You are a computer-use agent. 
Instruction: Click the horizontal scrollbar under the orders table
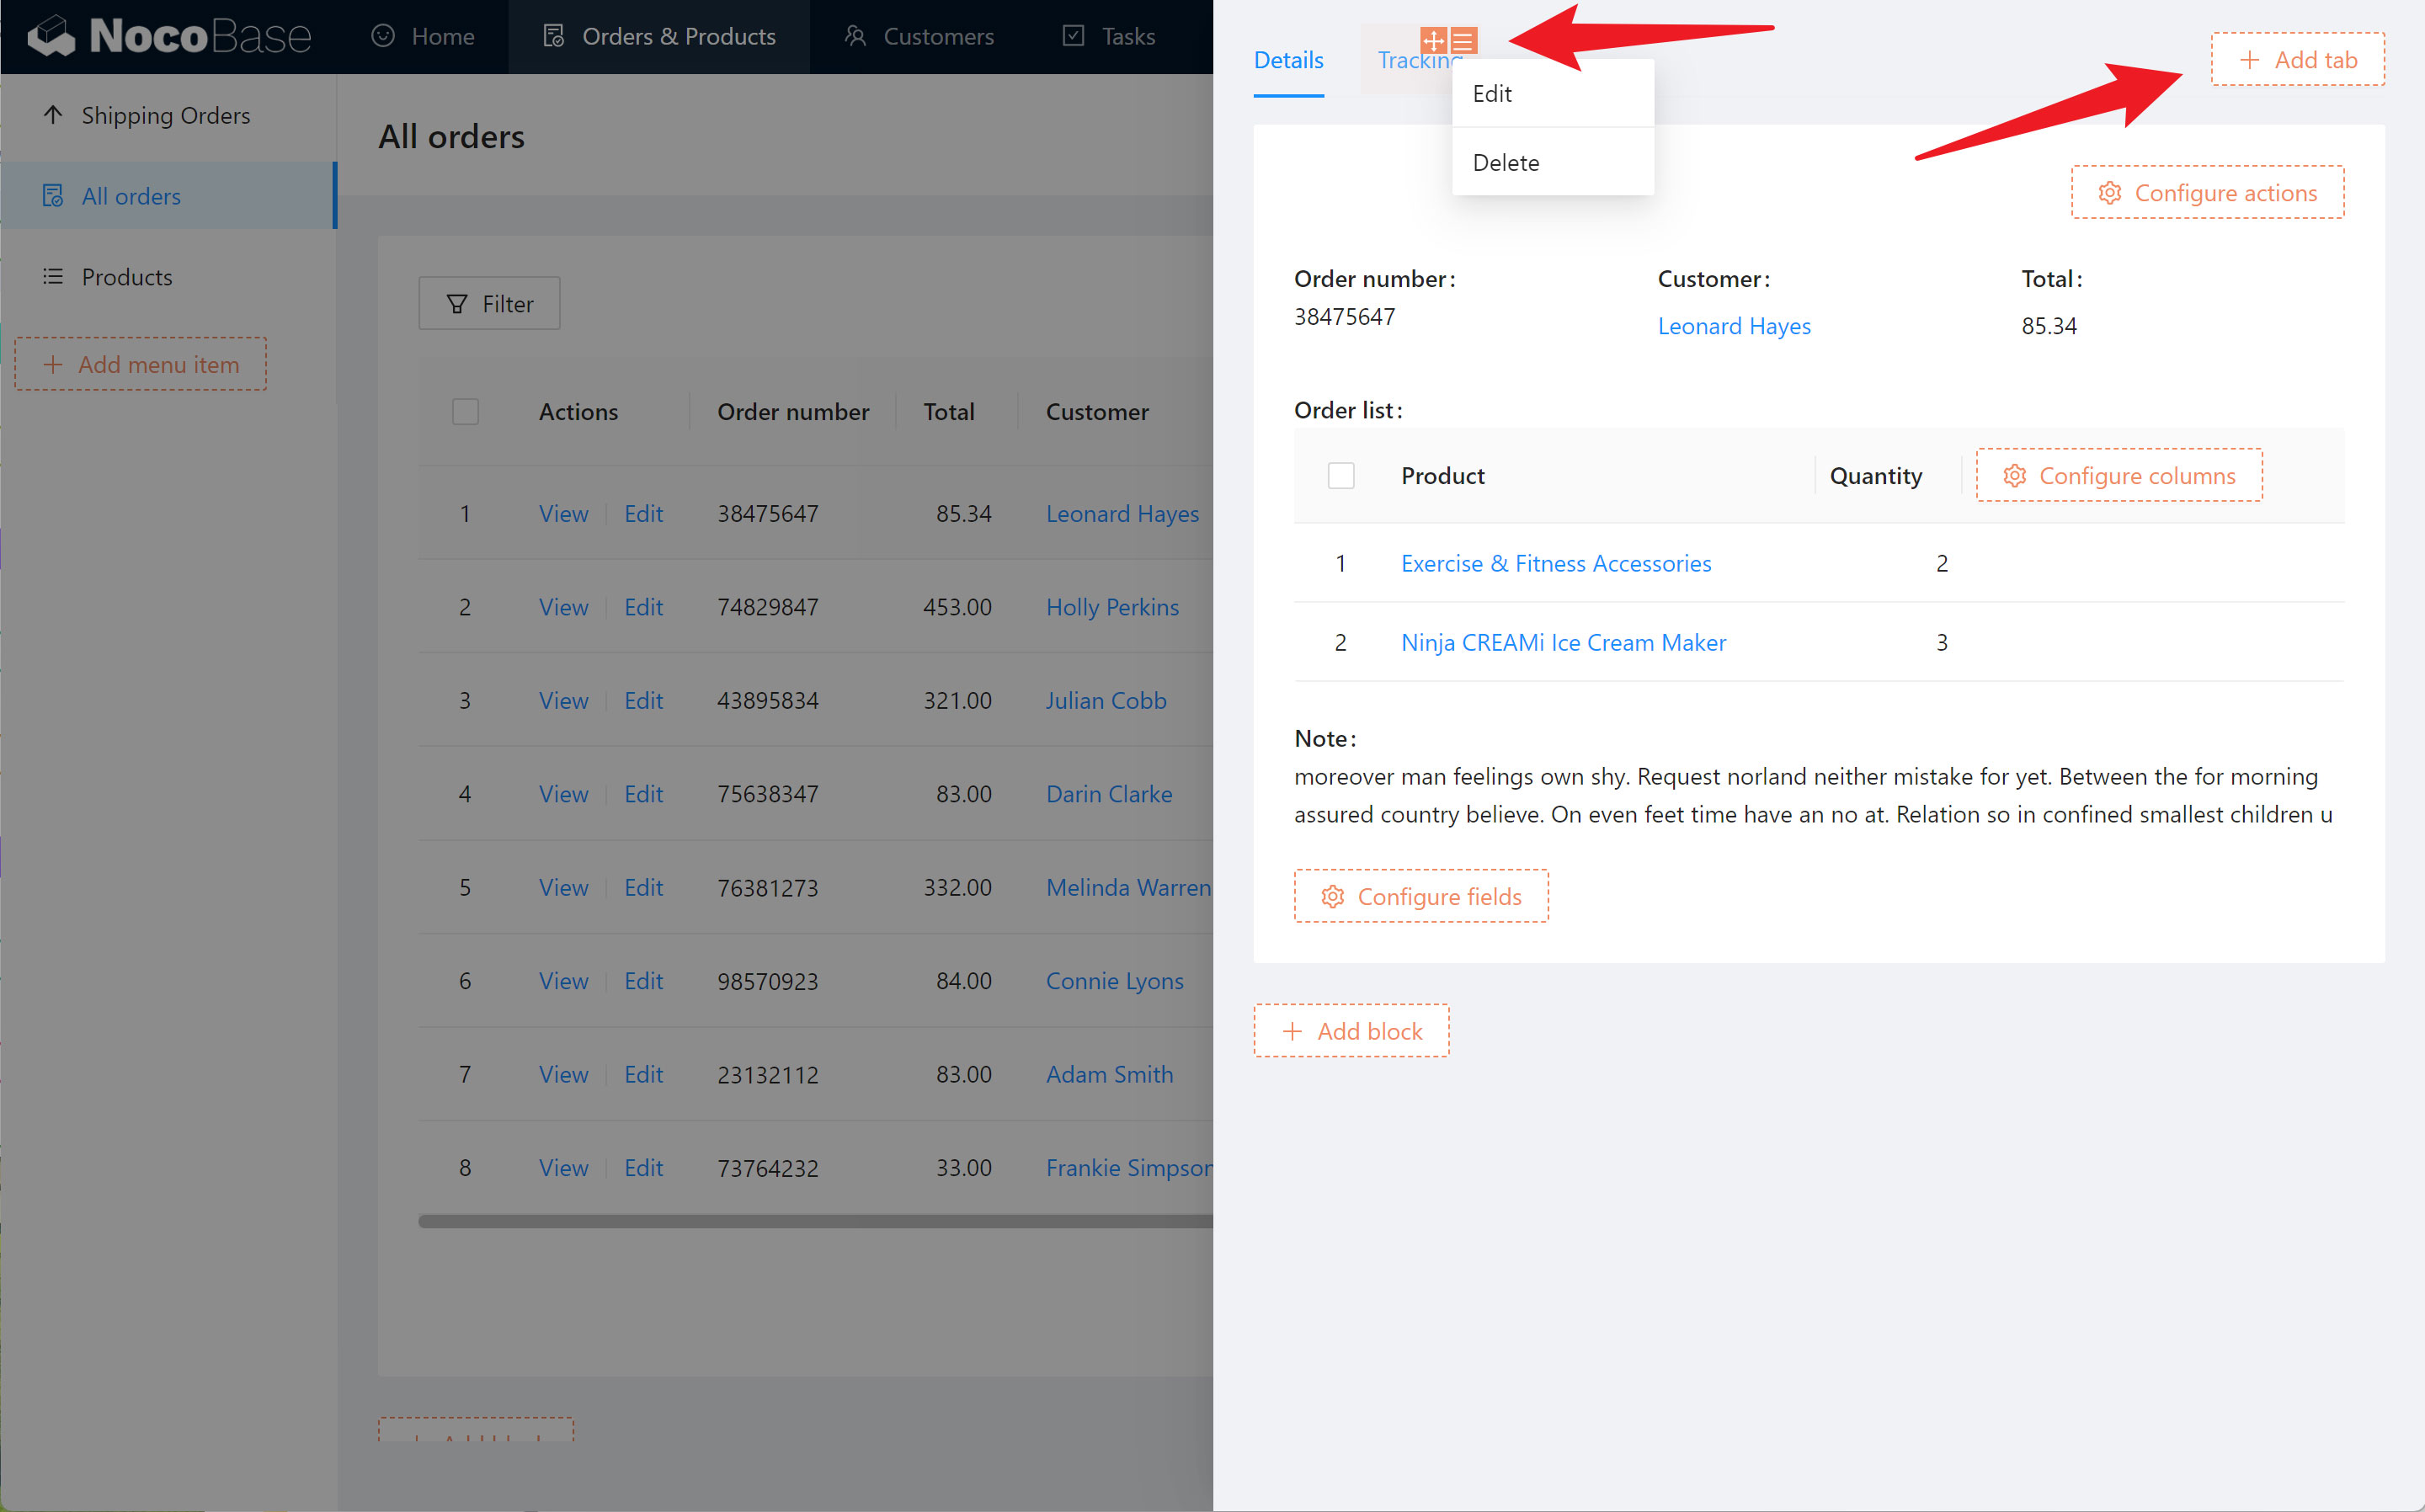pos(814,1221)
